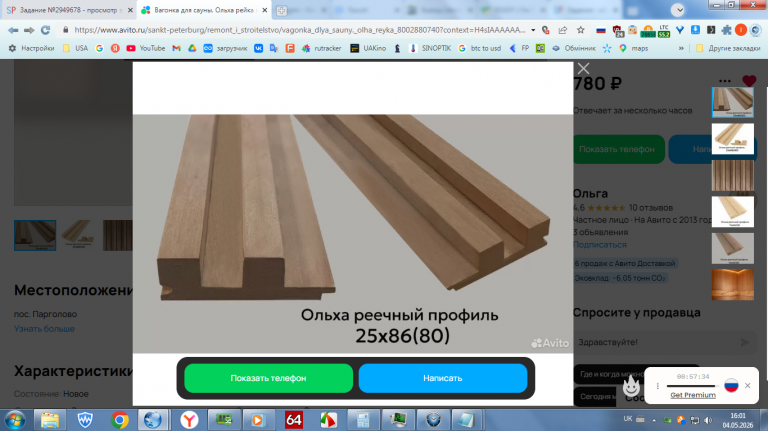
Task: Expand hidden bookmarks with the chevron
Action: [x=681, y=48]
